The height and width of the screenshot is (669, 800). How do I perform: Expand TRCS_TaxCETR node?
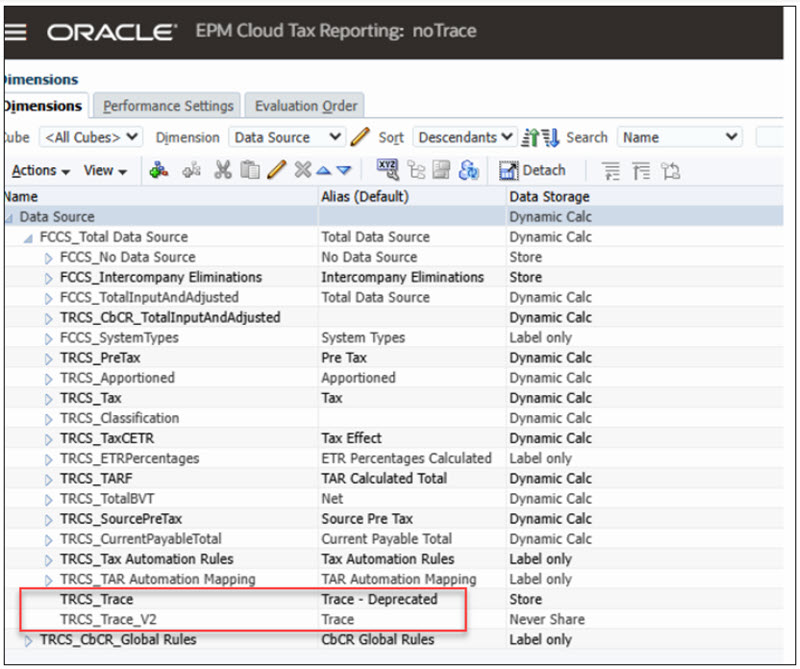(x=48, y=439)
